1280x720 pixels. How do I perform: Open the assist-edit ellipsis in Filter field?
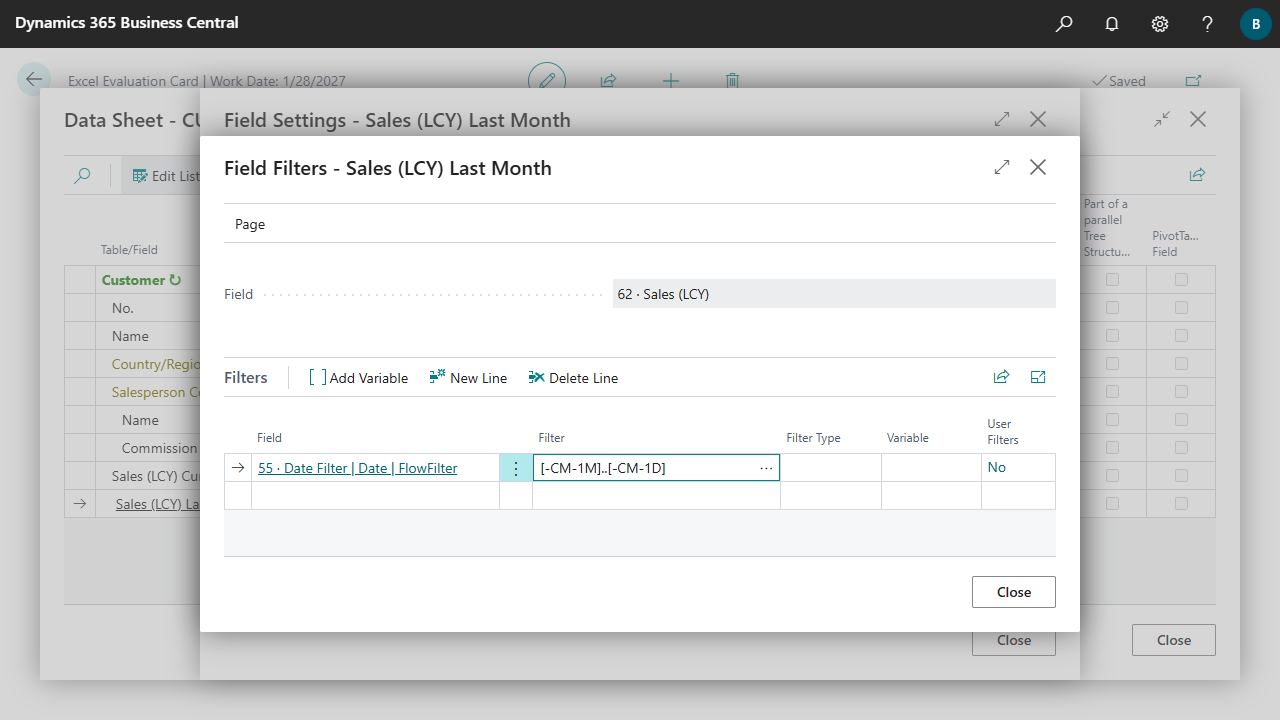[766, 468]
